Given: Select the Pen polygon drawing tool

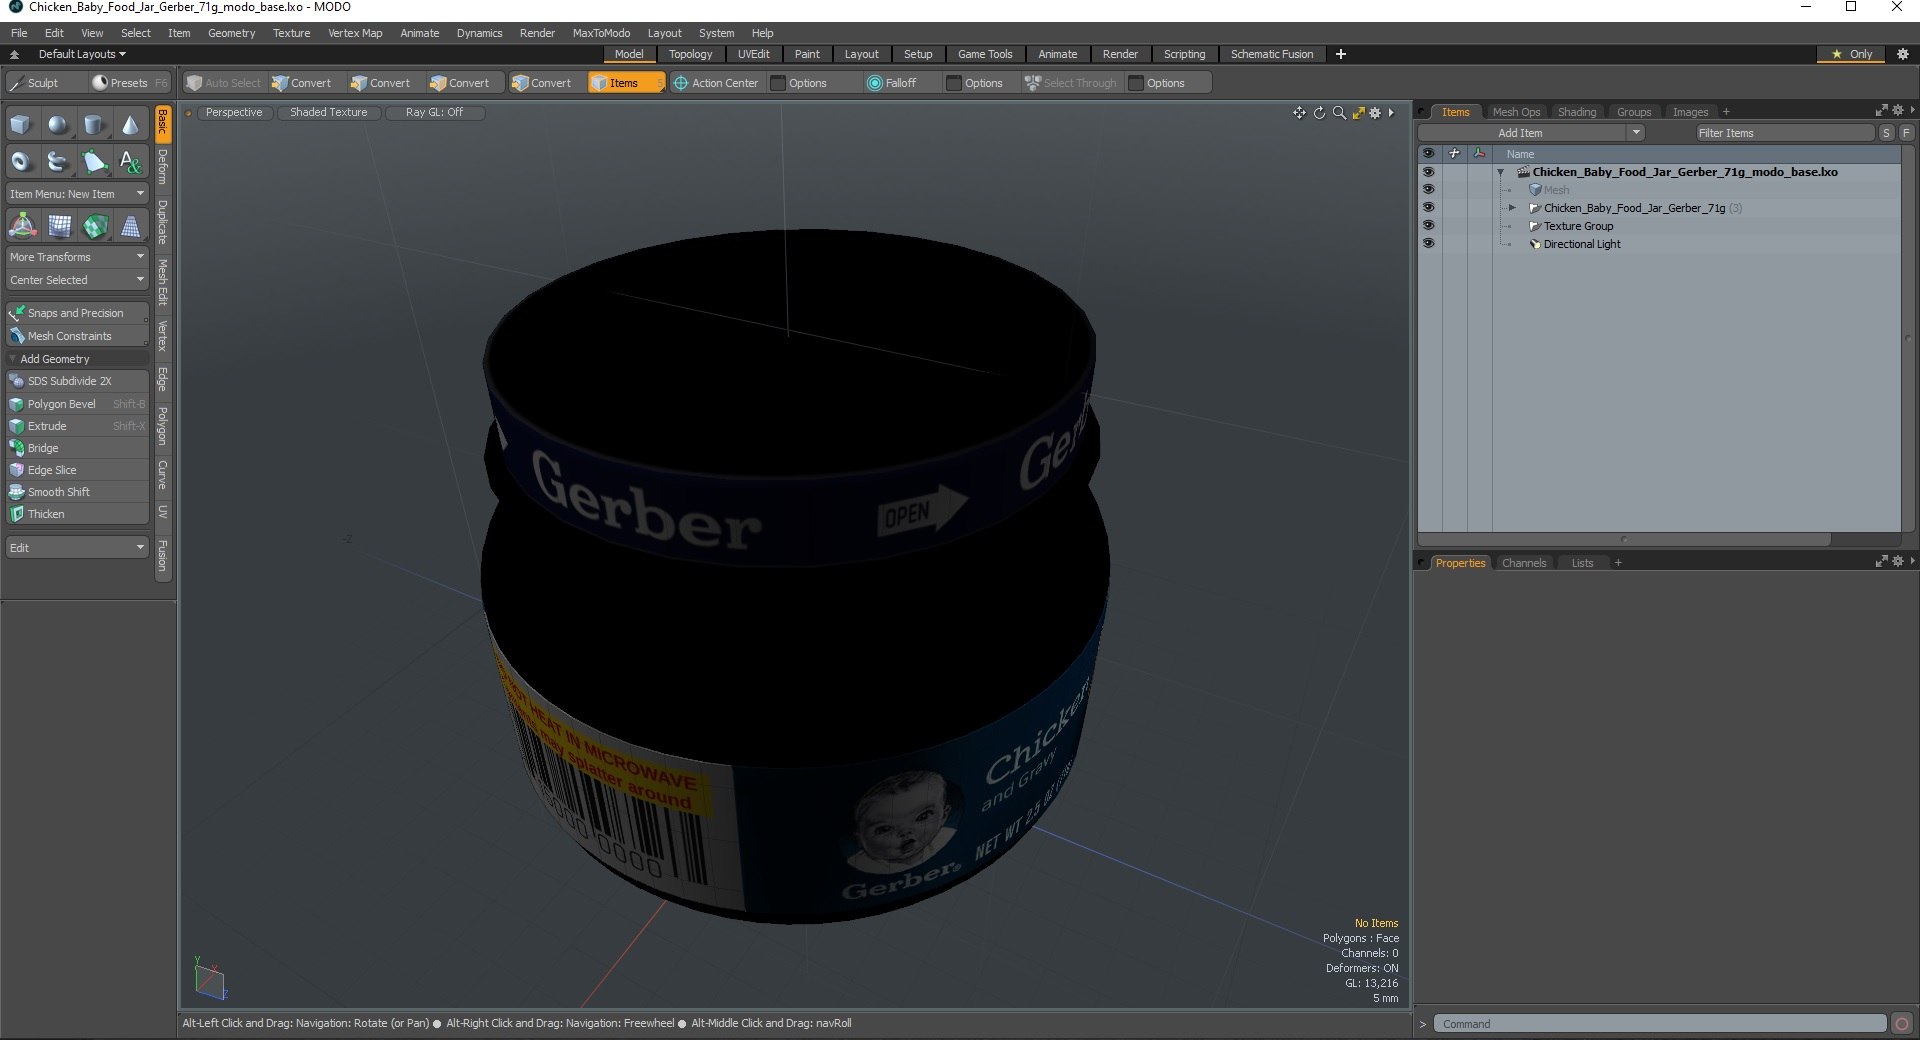Looking at the screenshot, I should tap(94, 161).
